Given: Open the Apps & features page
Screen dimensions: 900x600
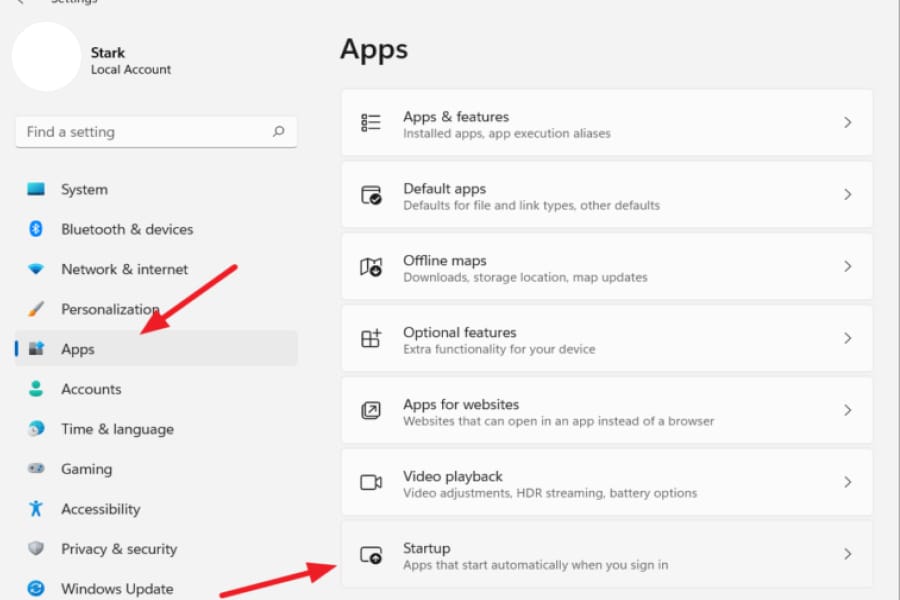Looking at the screenshot, I should pos(607,122).
